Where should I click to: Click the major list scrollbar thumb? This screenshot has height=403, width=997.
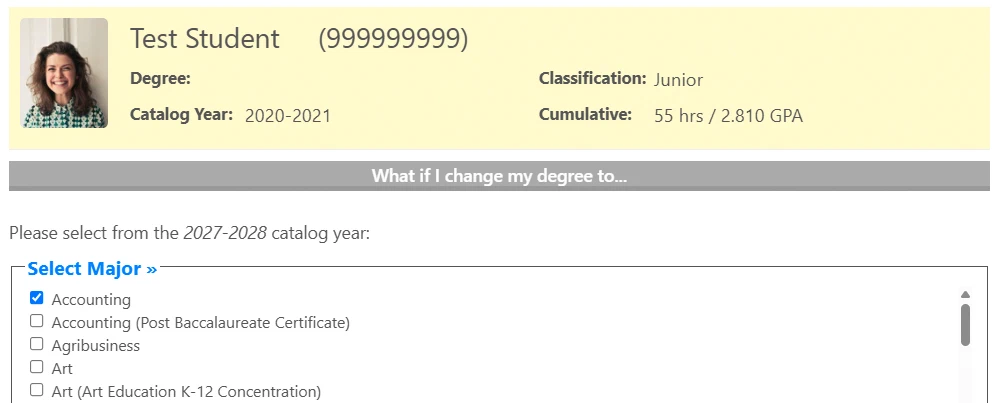[x=965, y=325]
